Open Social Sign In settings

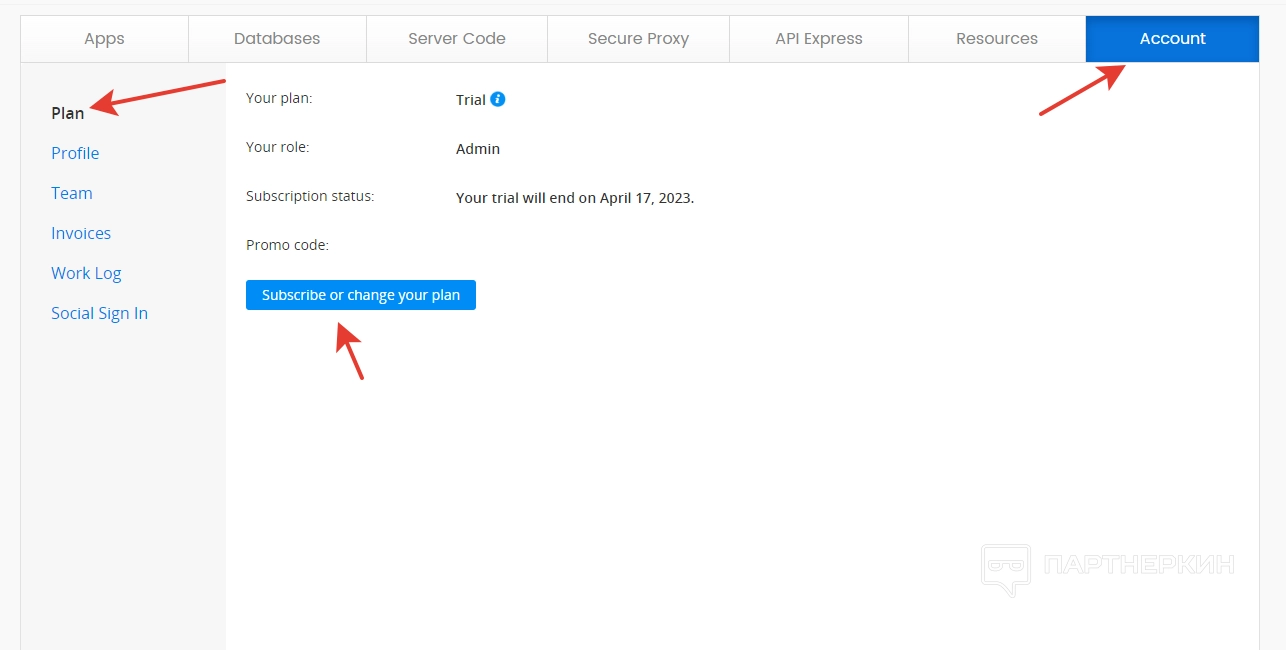click(99, 313)
